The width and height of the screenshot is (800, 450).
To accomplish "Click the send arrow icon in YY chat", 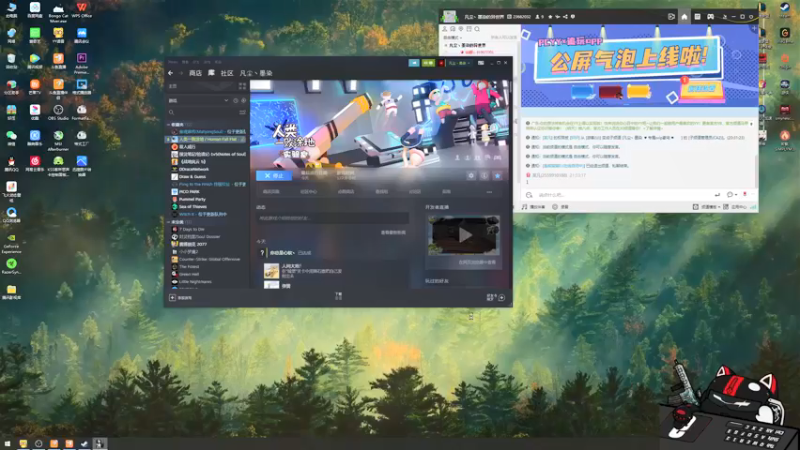I will (x=717, y=194).
